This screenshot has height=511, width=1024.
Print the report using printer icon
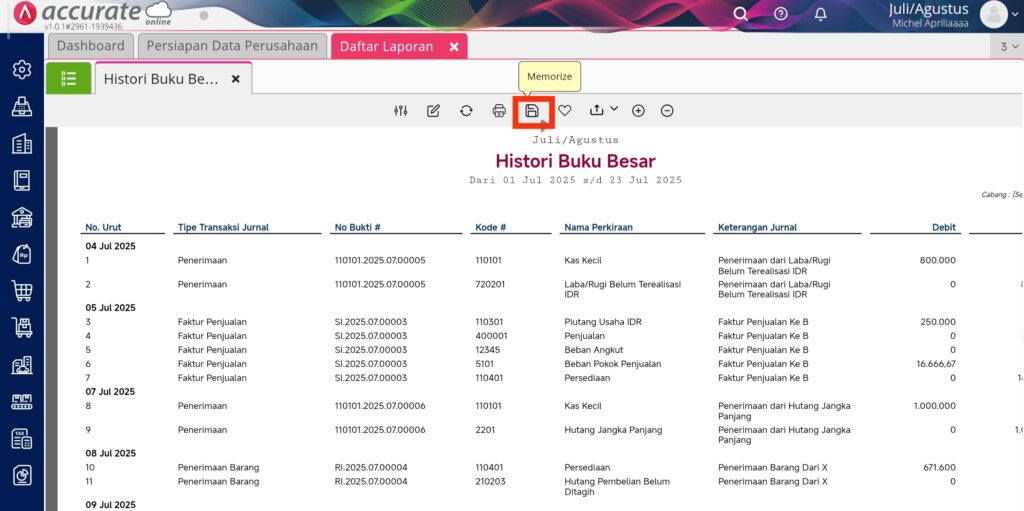click(499, 111)
